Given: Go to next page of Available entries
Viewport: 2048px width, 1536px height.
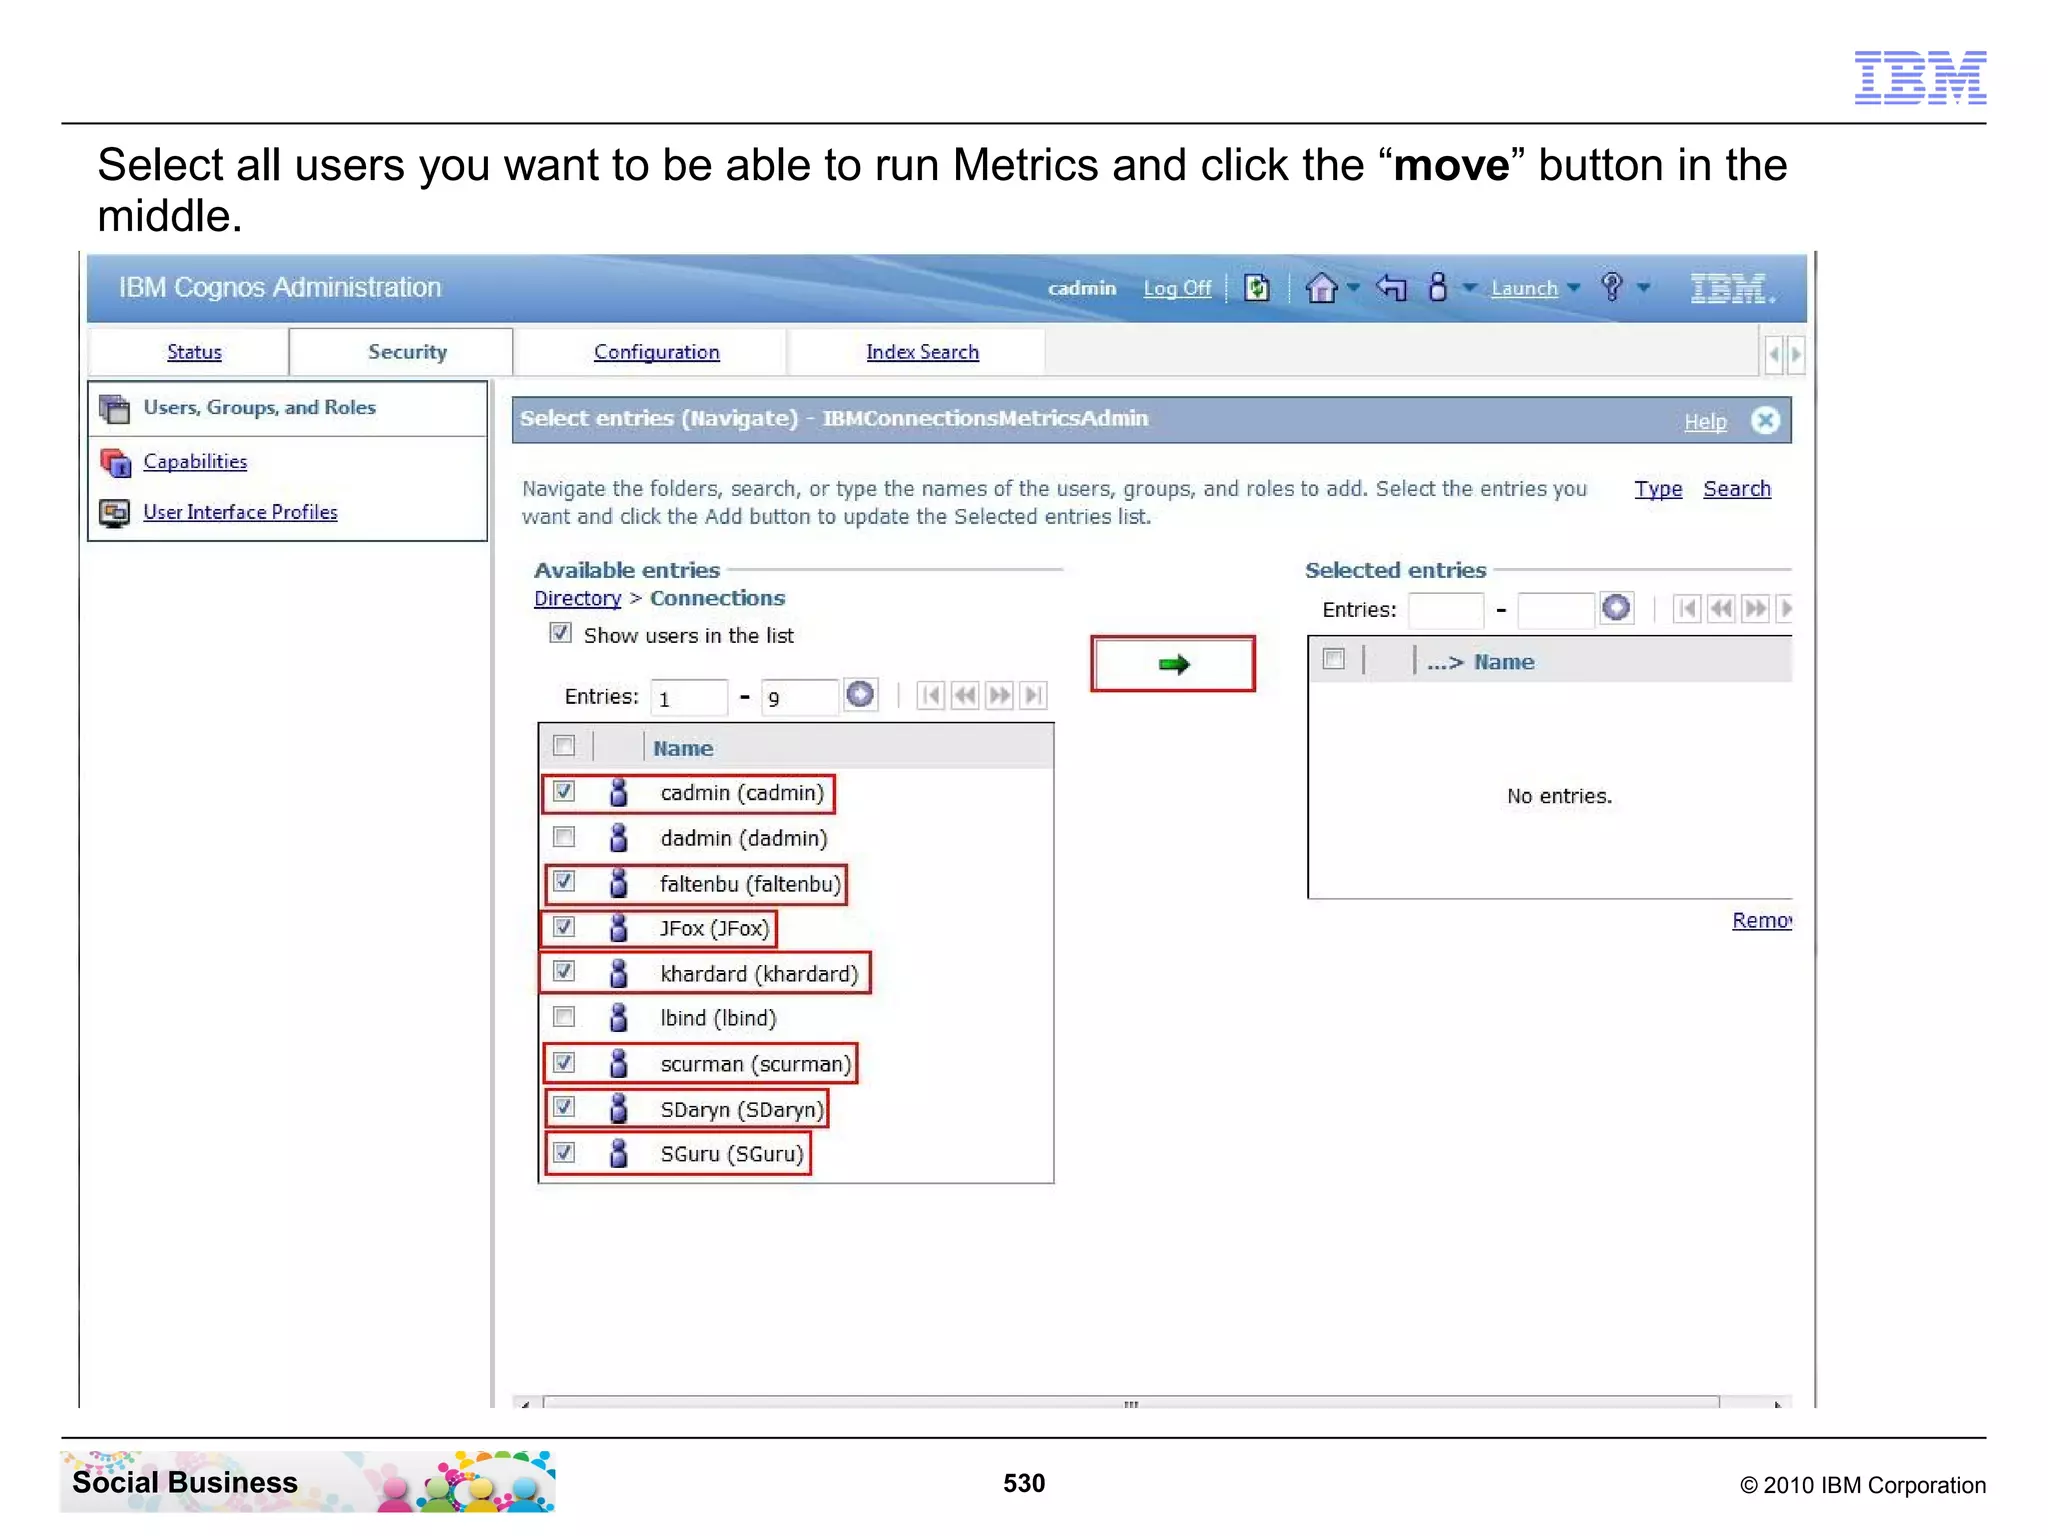Looking at the screenshot, I should coord(999,695).
